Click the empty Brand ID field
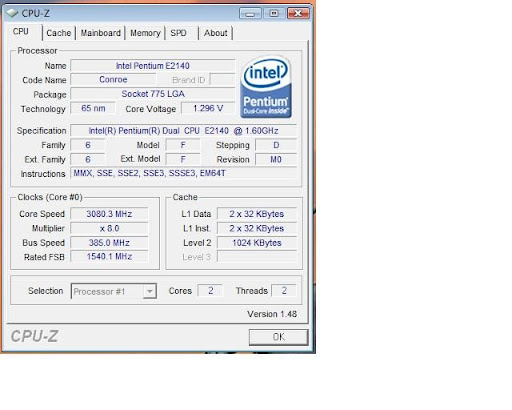This screenshot has width=512, height=410. [223, 80]
